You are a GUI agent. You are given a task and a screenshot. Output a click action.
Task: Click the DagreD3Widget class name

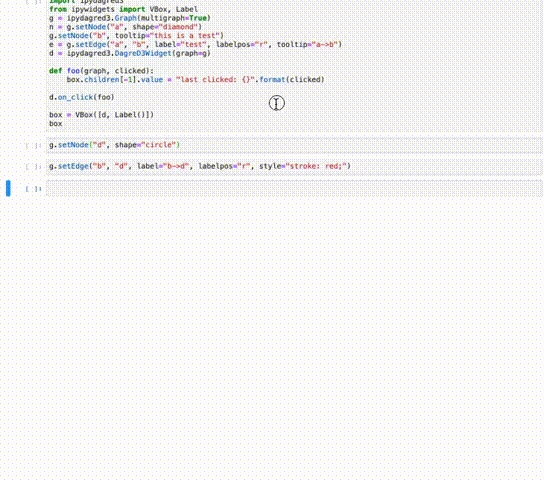(x=143, y=53)
